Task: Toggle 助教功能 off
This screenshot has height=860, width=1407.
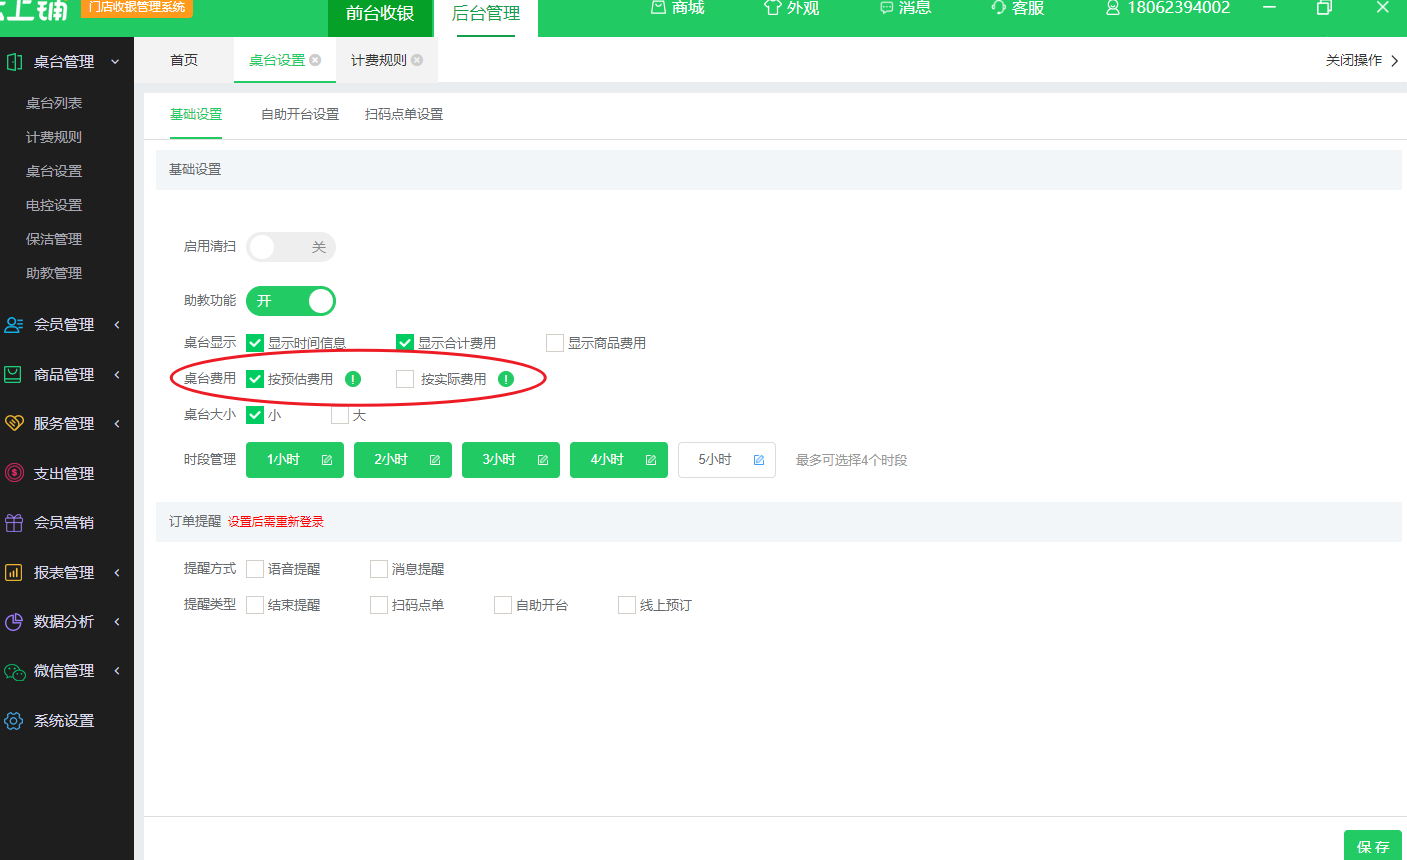Action: click(291, 301)
